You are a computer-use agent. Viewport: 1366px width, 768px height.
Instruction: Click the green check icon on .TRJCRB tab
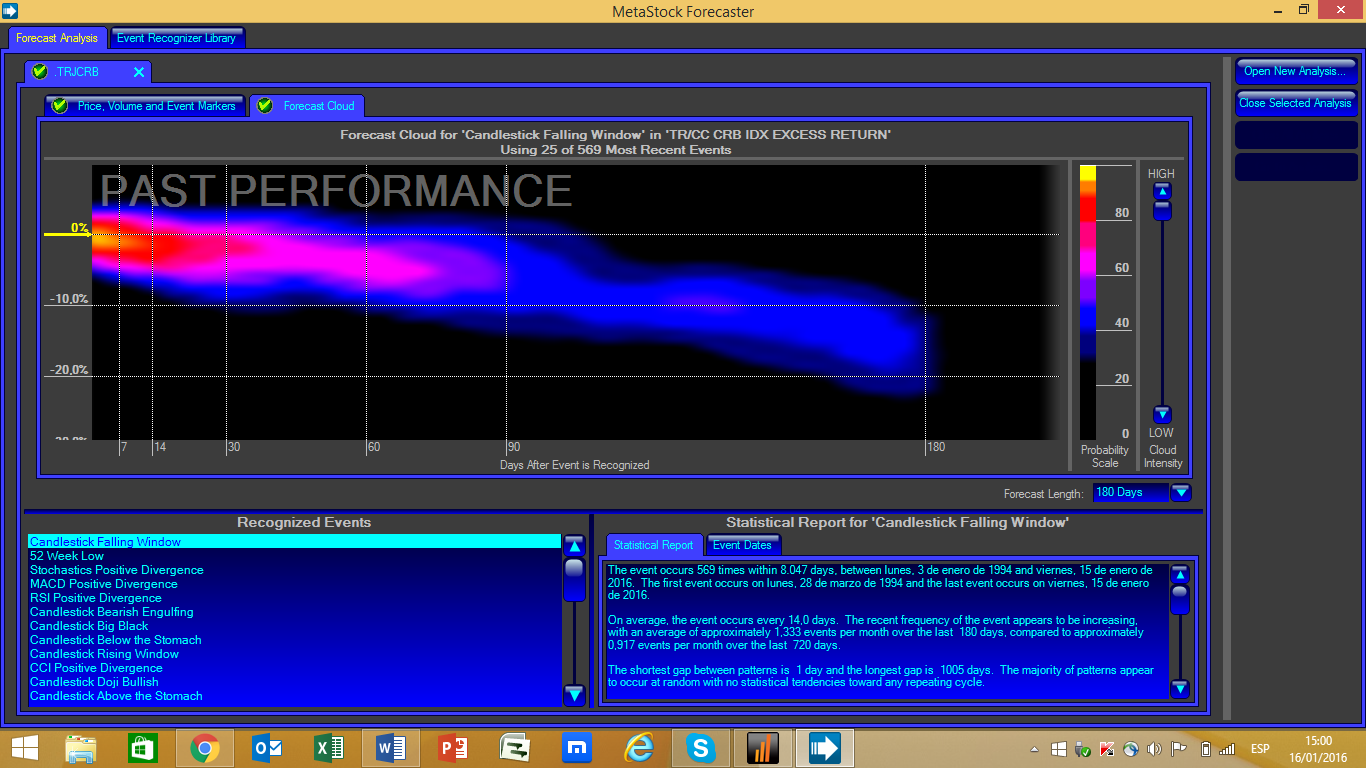click(x=40, y=72)
